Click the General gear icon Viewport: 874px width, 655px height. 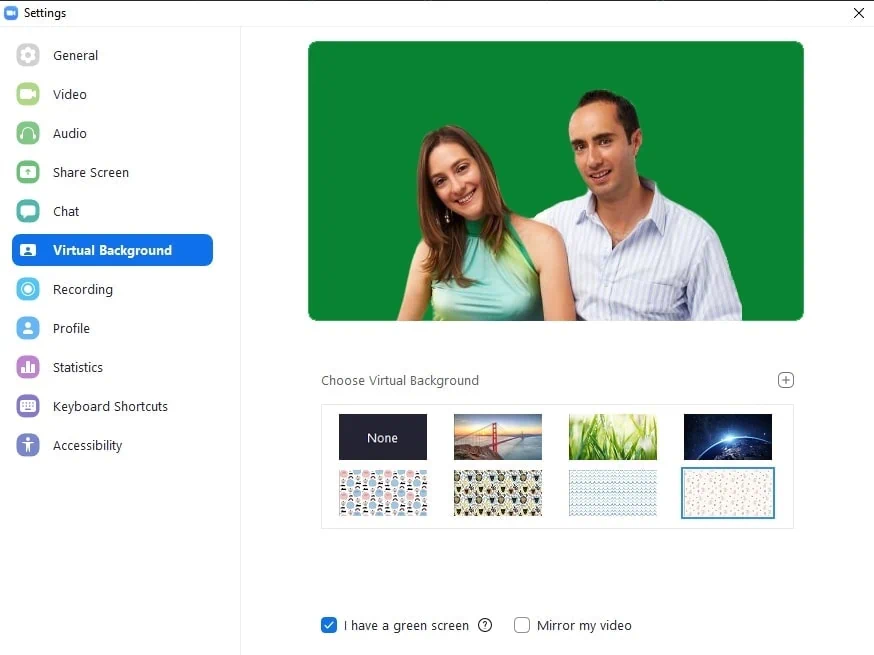pyautogui.click(x=28, y=56)
